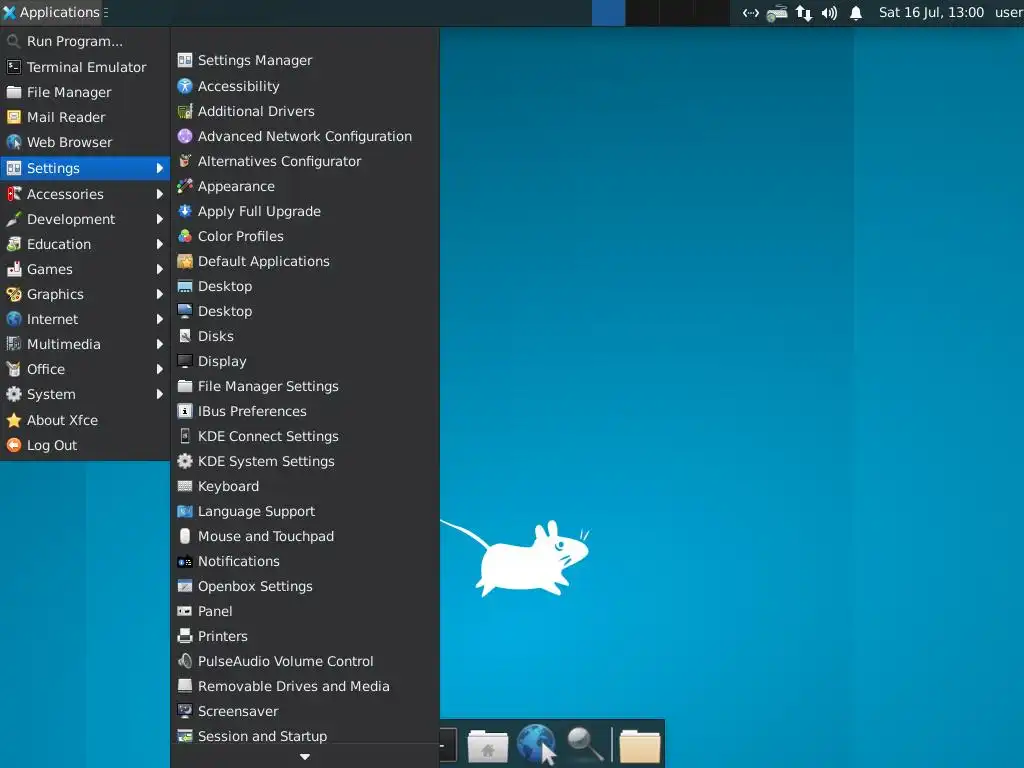Click the KDE System Settings gear icon
Viewport: 1024px width, 768px height.
[185, 461]
